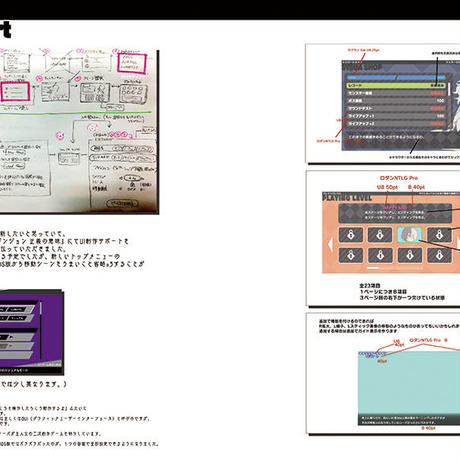This screenshot has height=460, width=460.
Task: Click the left page arrow in Playing Level mockup
Action: click(330, 244)
